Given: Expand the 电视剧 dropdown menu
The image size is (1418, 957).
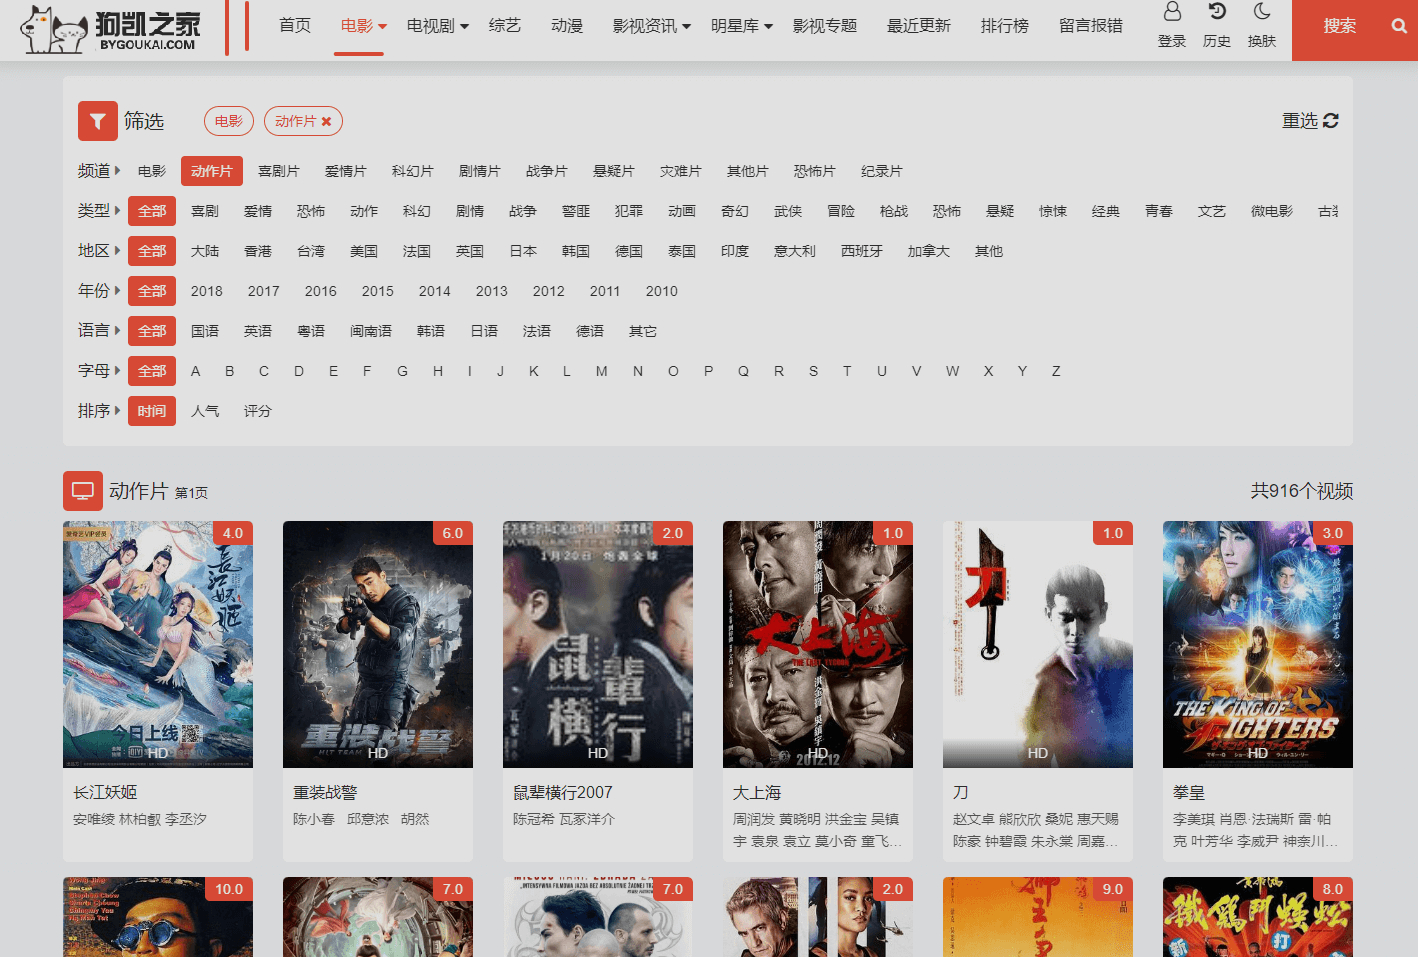Looking at the screenshot, I should 438,26.
